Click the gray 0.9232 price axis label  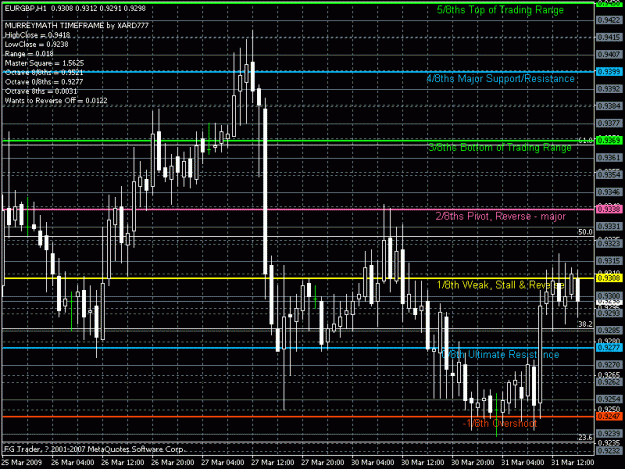pos(609,450)
